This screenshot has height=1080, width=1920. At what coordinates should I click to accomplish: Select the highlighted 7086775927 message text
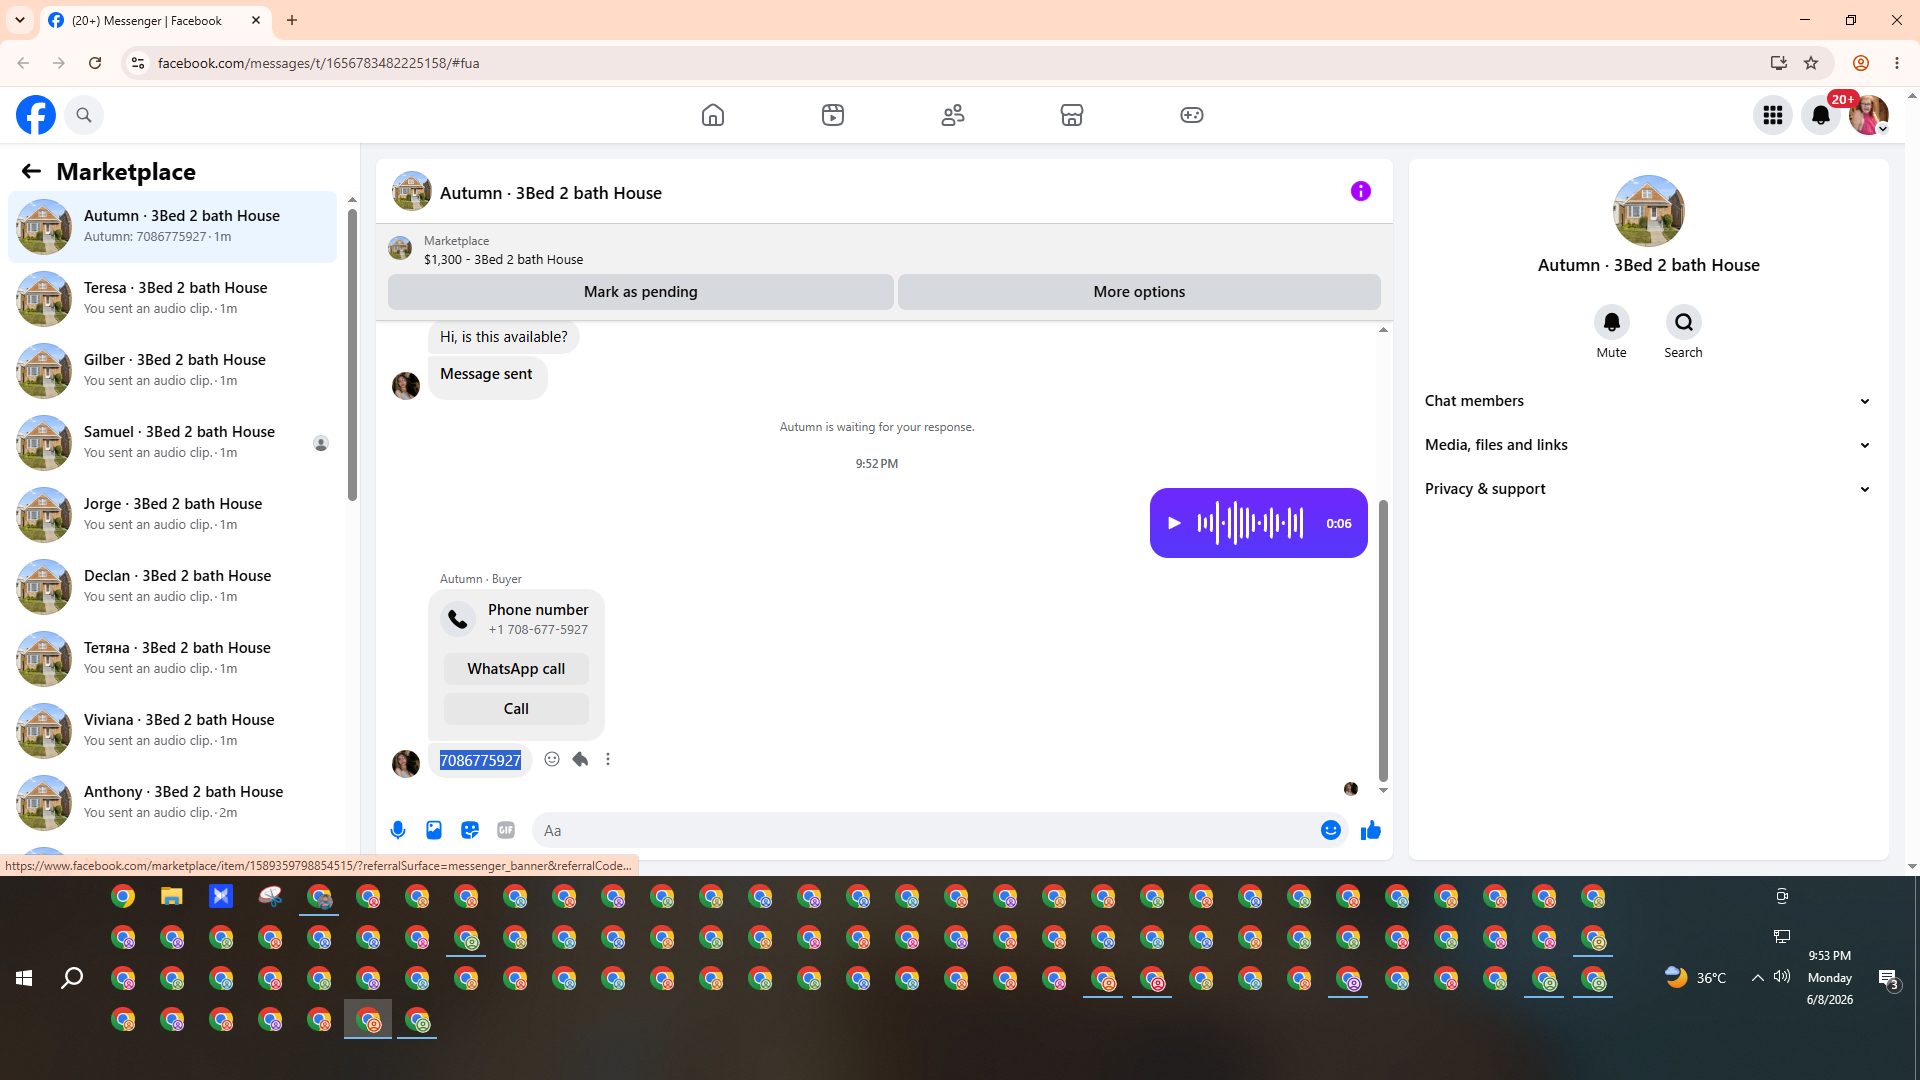click(x=480, y=760)
